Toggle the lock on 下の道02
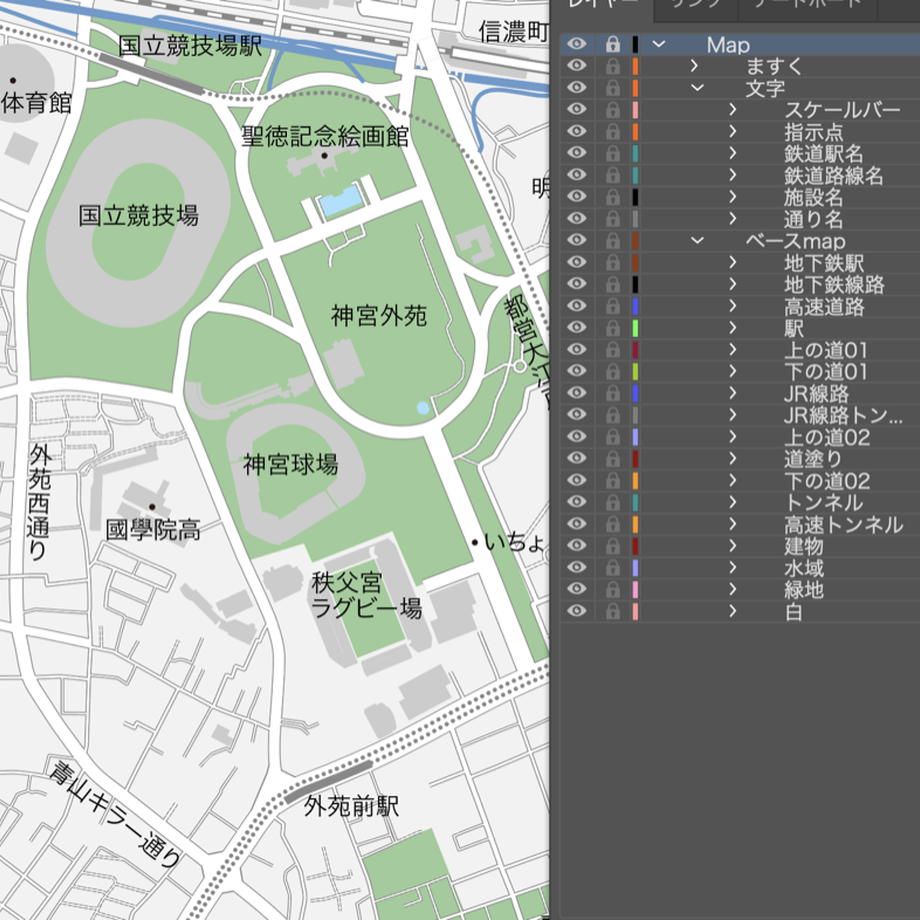Screen dimensions: 920x920 613,481
